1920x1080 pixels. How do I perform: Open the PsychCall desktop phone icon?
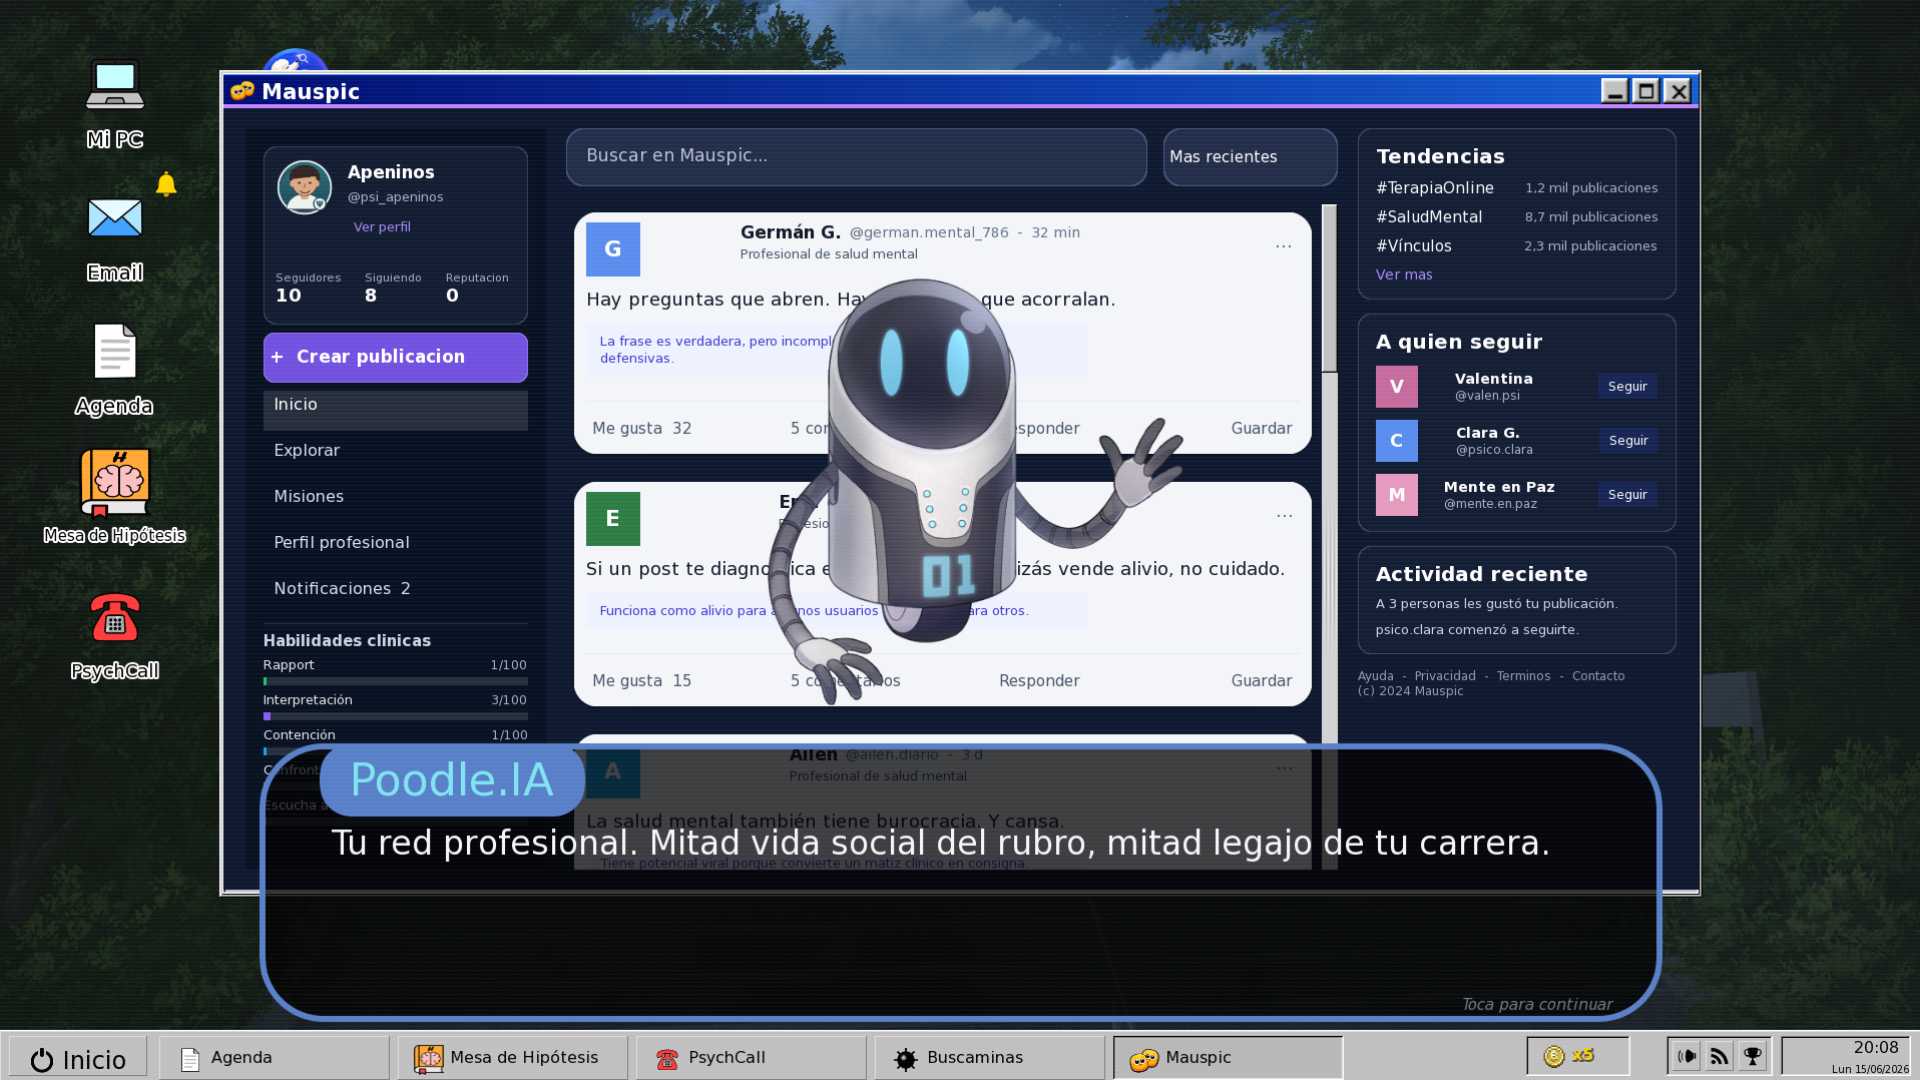[x=114, y=635]
